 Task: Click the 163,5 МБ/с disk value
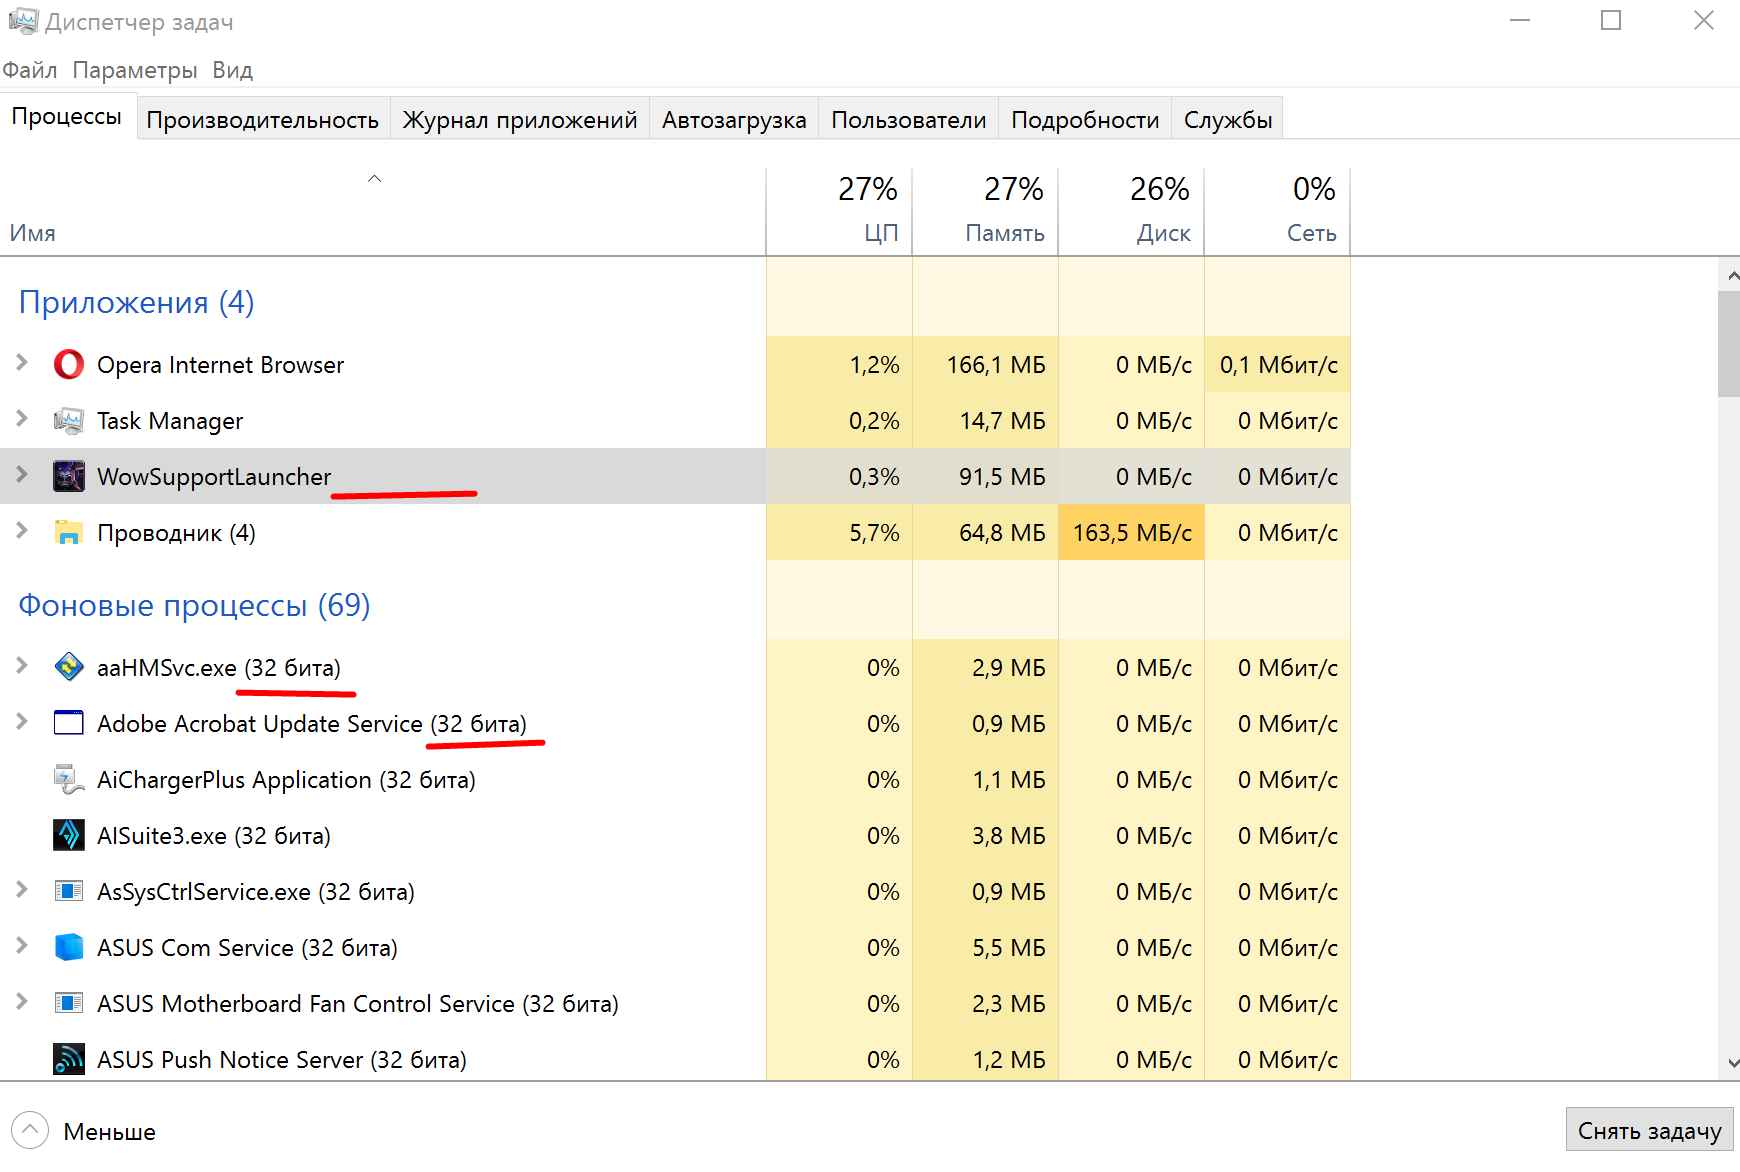(1132, 533)
